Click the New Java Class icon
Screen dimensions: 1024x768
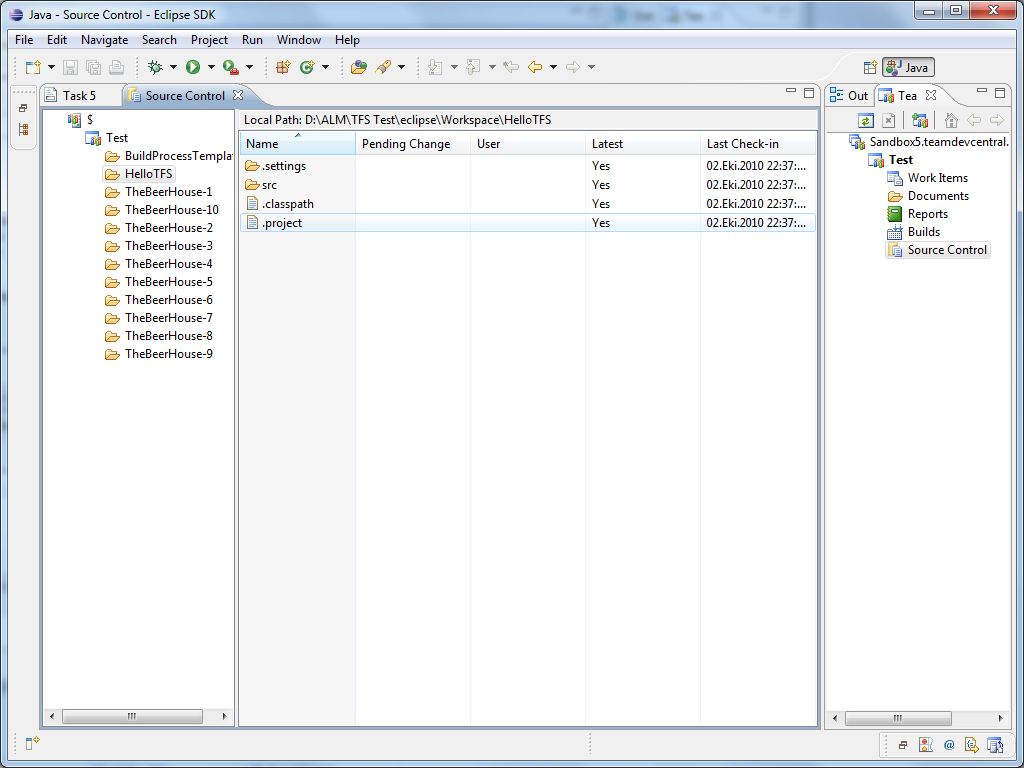[307, 67]
